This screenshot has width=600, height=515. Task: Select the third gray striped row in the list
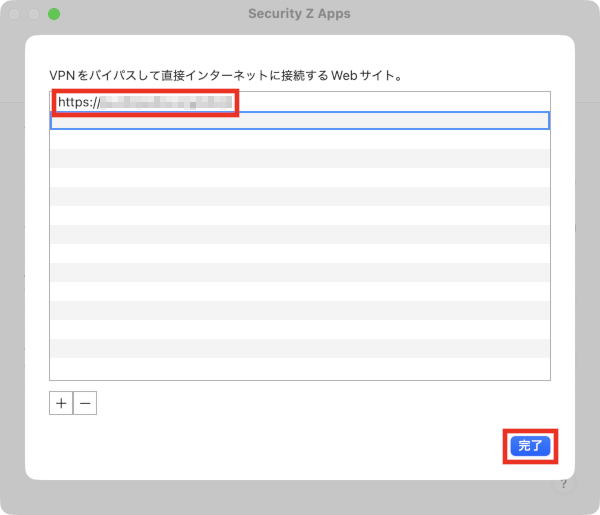(300, 234)
